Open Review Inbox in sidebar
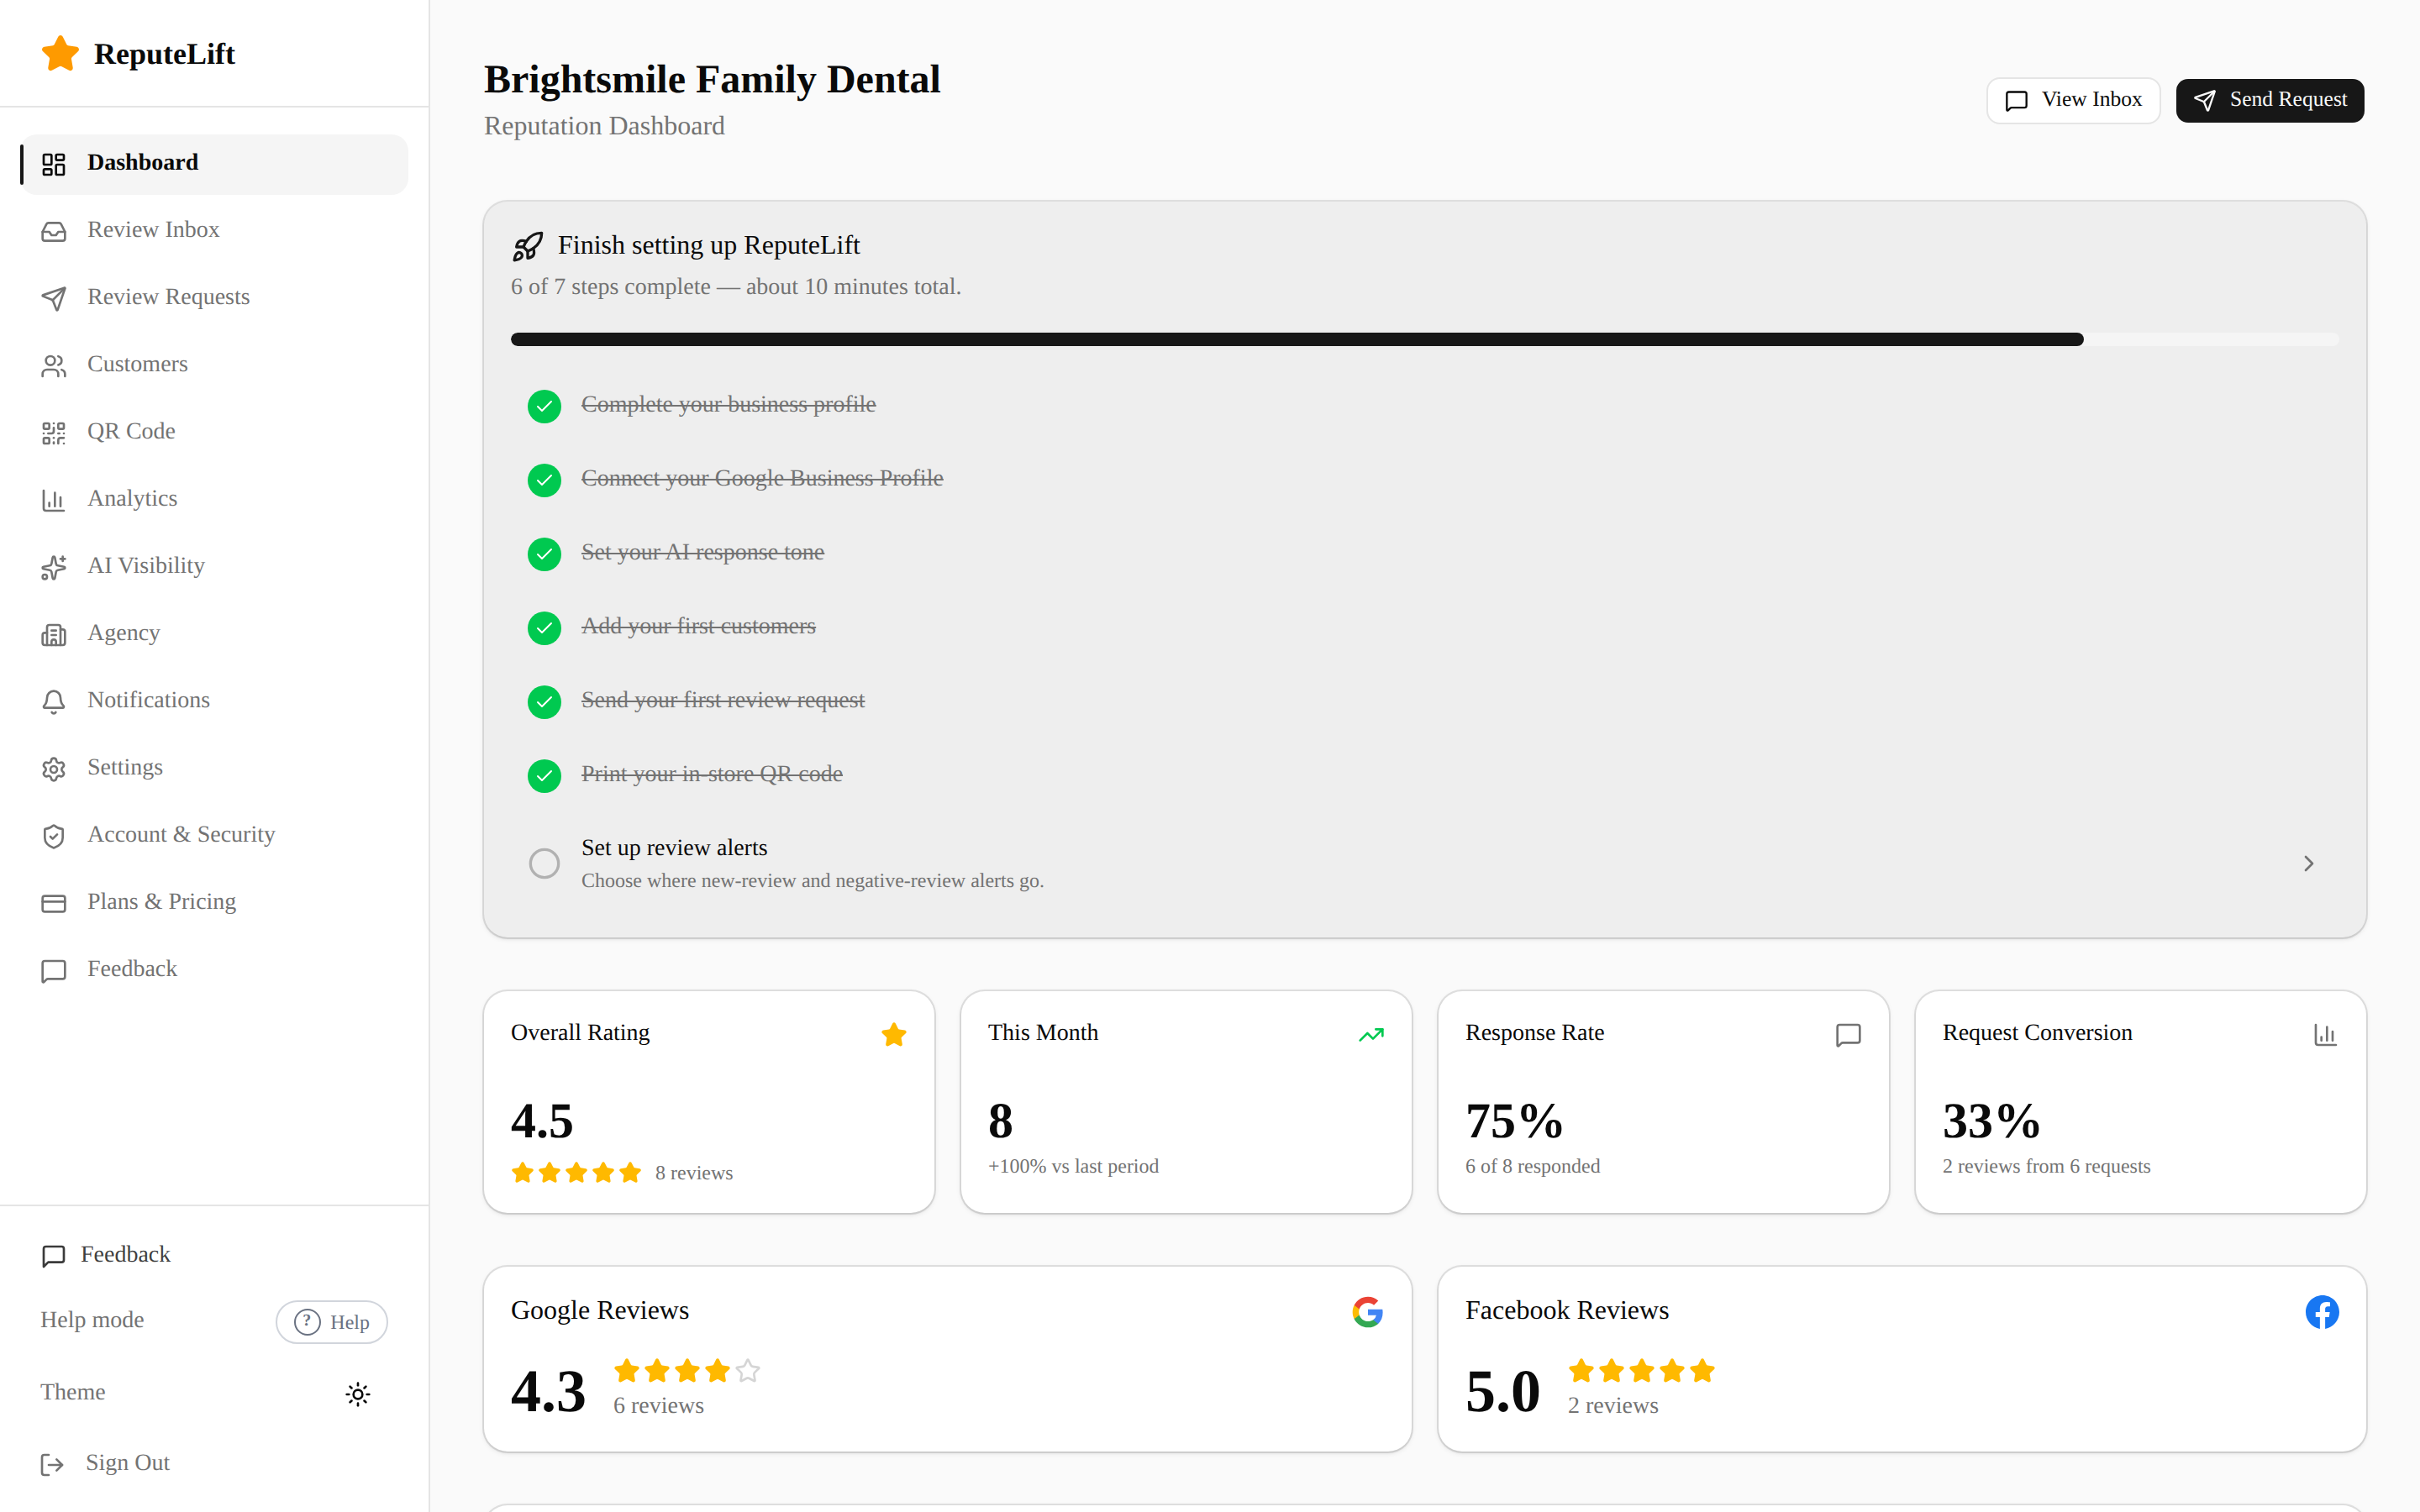 (x=214, y=230)
